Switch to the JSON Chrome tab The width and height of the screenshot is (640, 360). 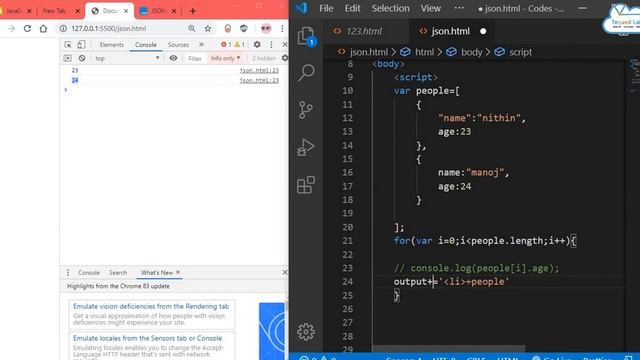pyautogui.click(x=158, y=11)
